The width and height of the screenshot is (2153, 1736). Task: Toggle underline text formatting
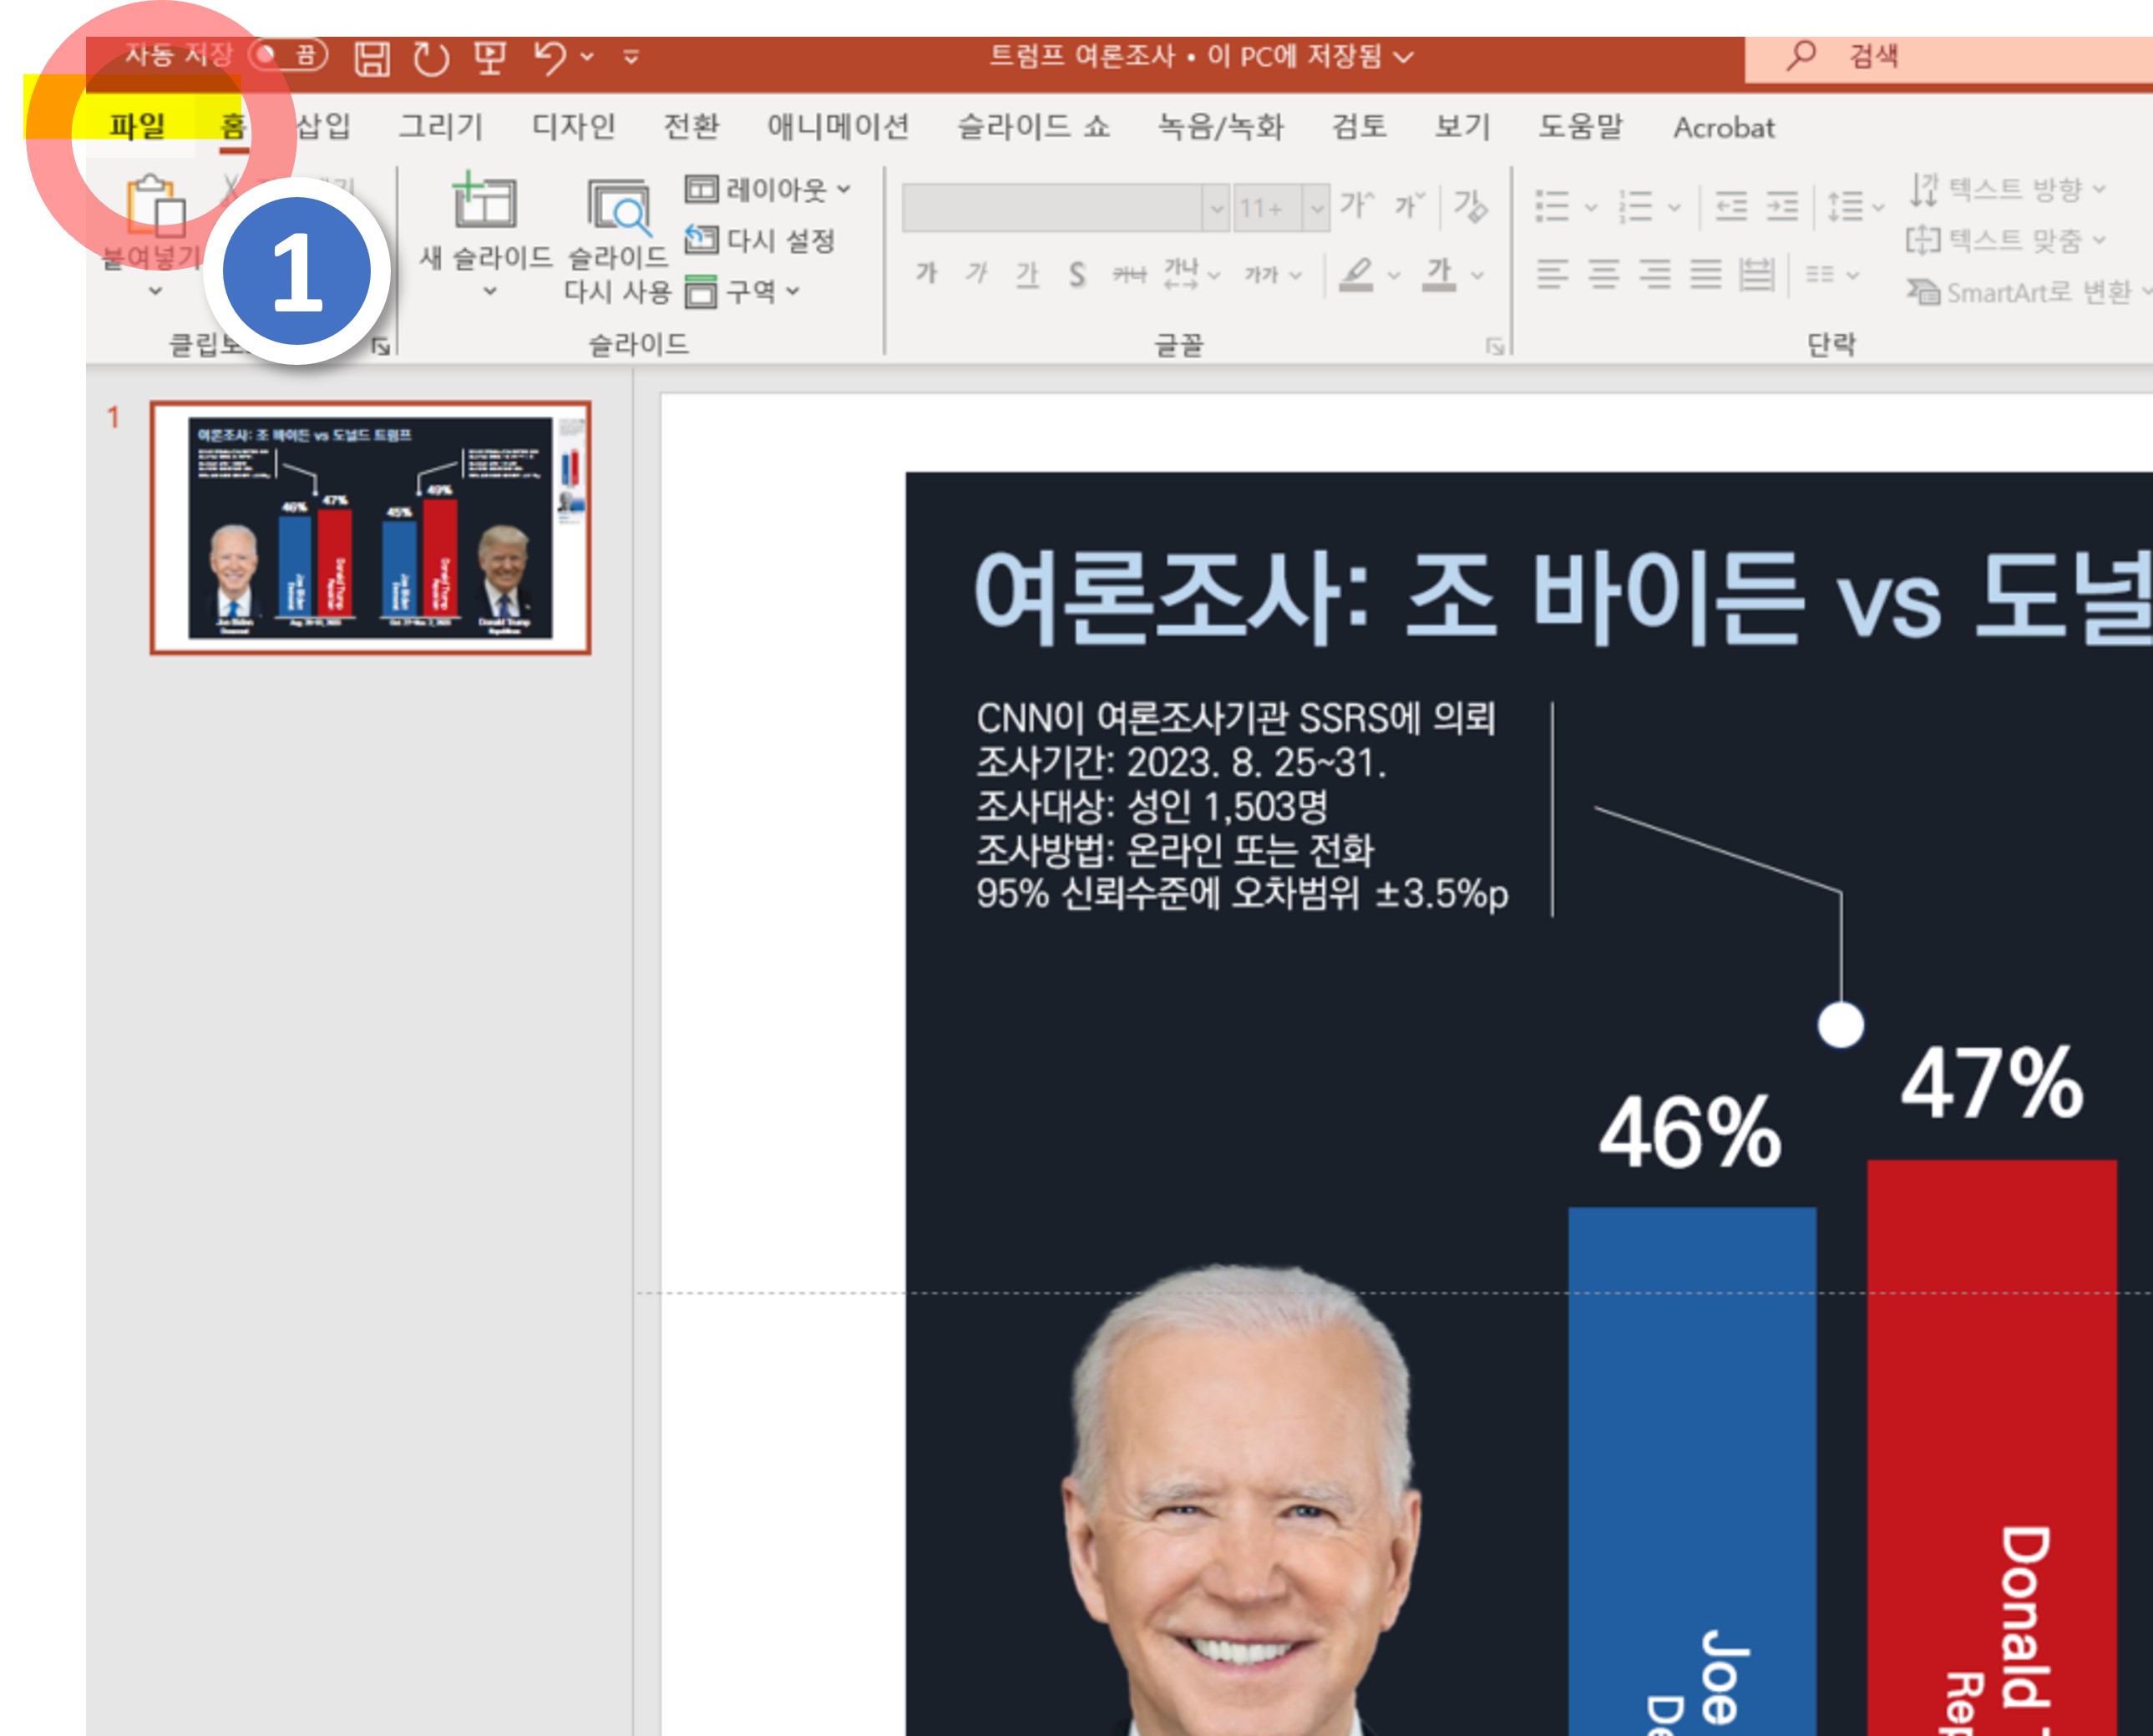click(x=1027, y=274)
